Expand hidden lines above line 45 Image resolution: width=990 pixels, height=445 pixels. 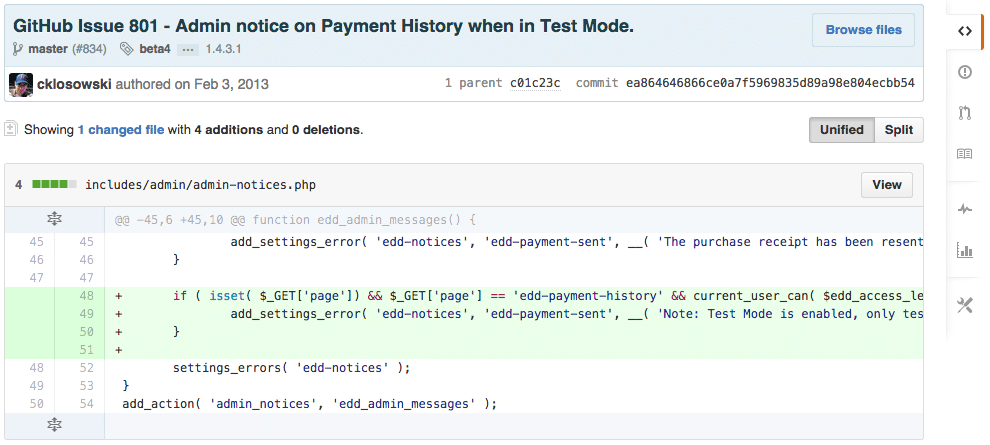point(54,220)
